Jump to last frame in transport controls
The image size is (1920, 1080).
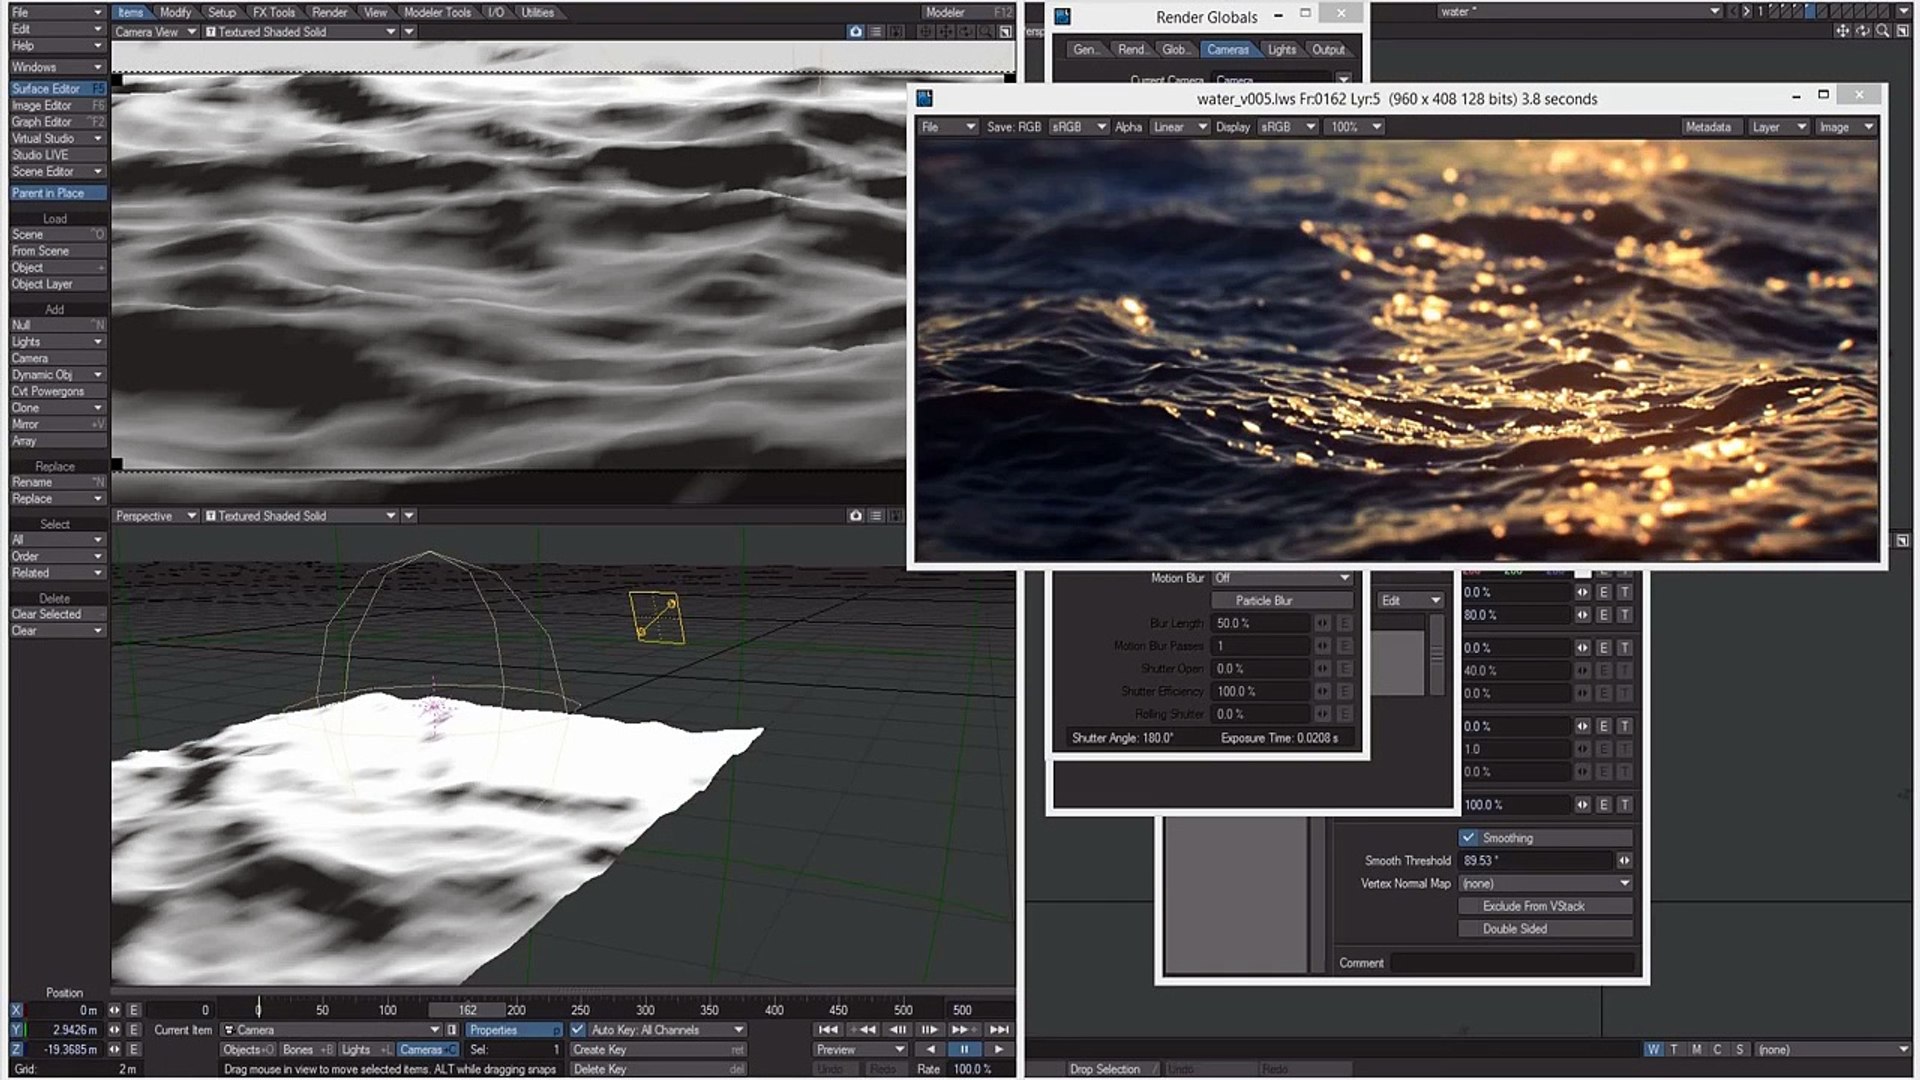998,1029
